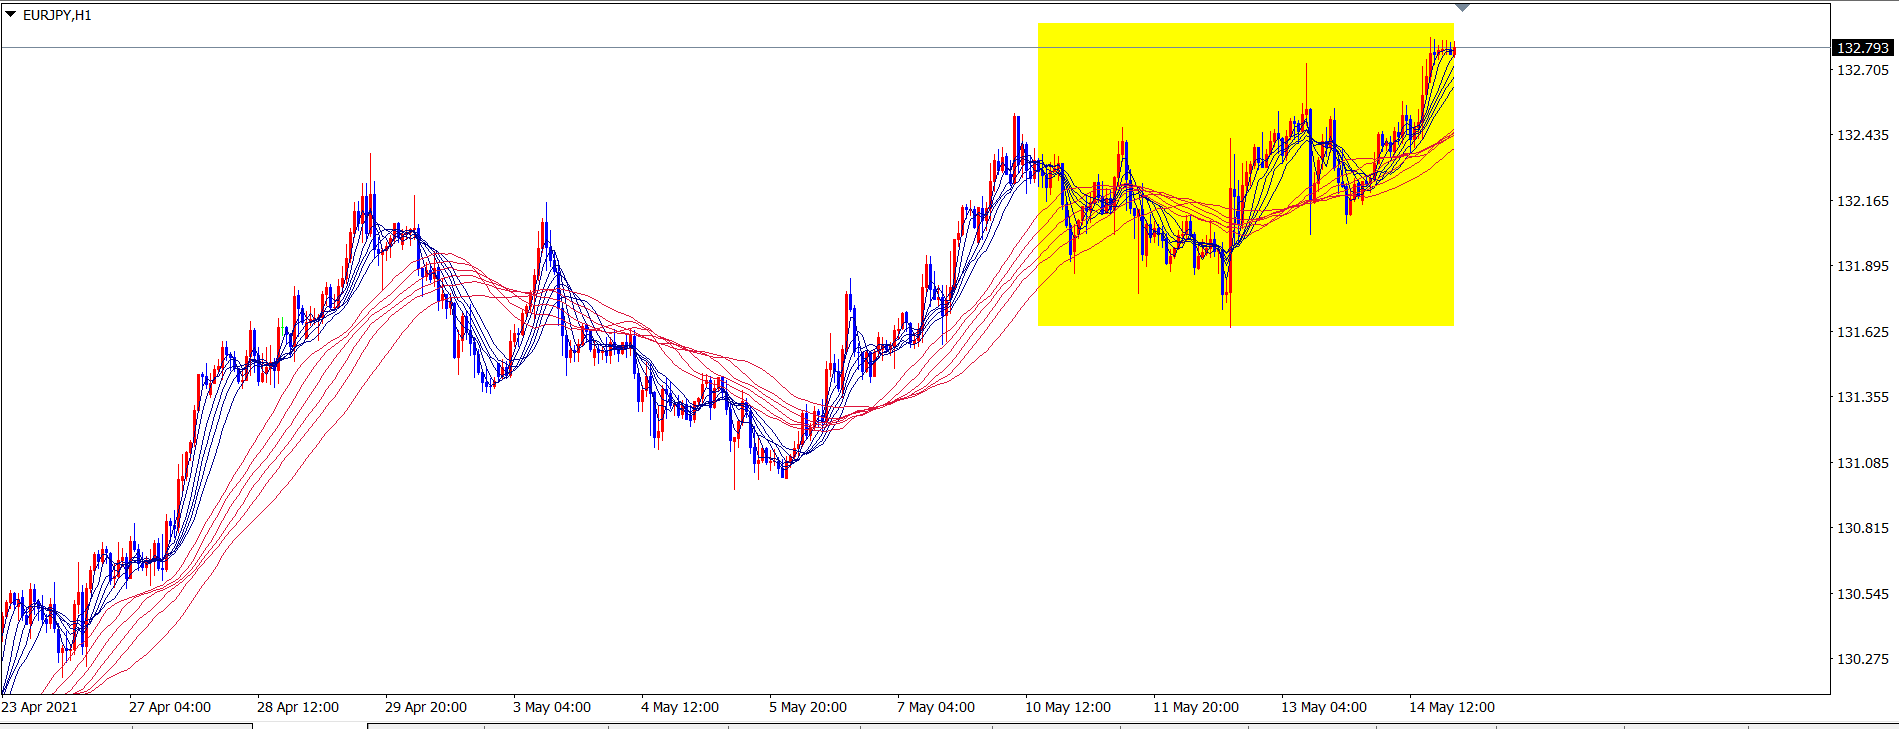Screen dimensions: 1899x729
Task: Click the 23 Apr 2021 date label
Action: pos(40,707)
